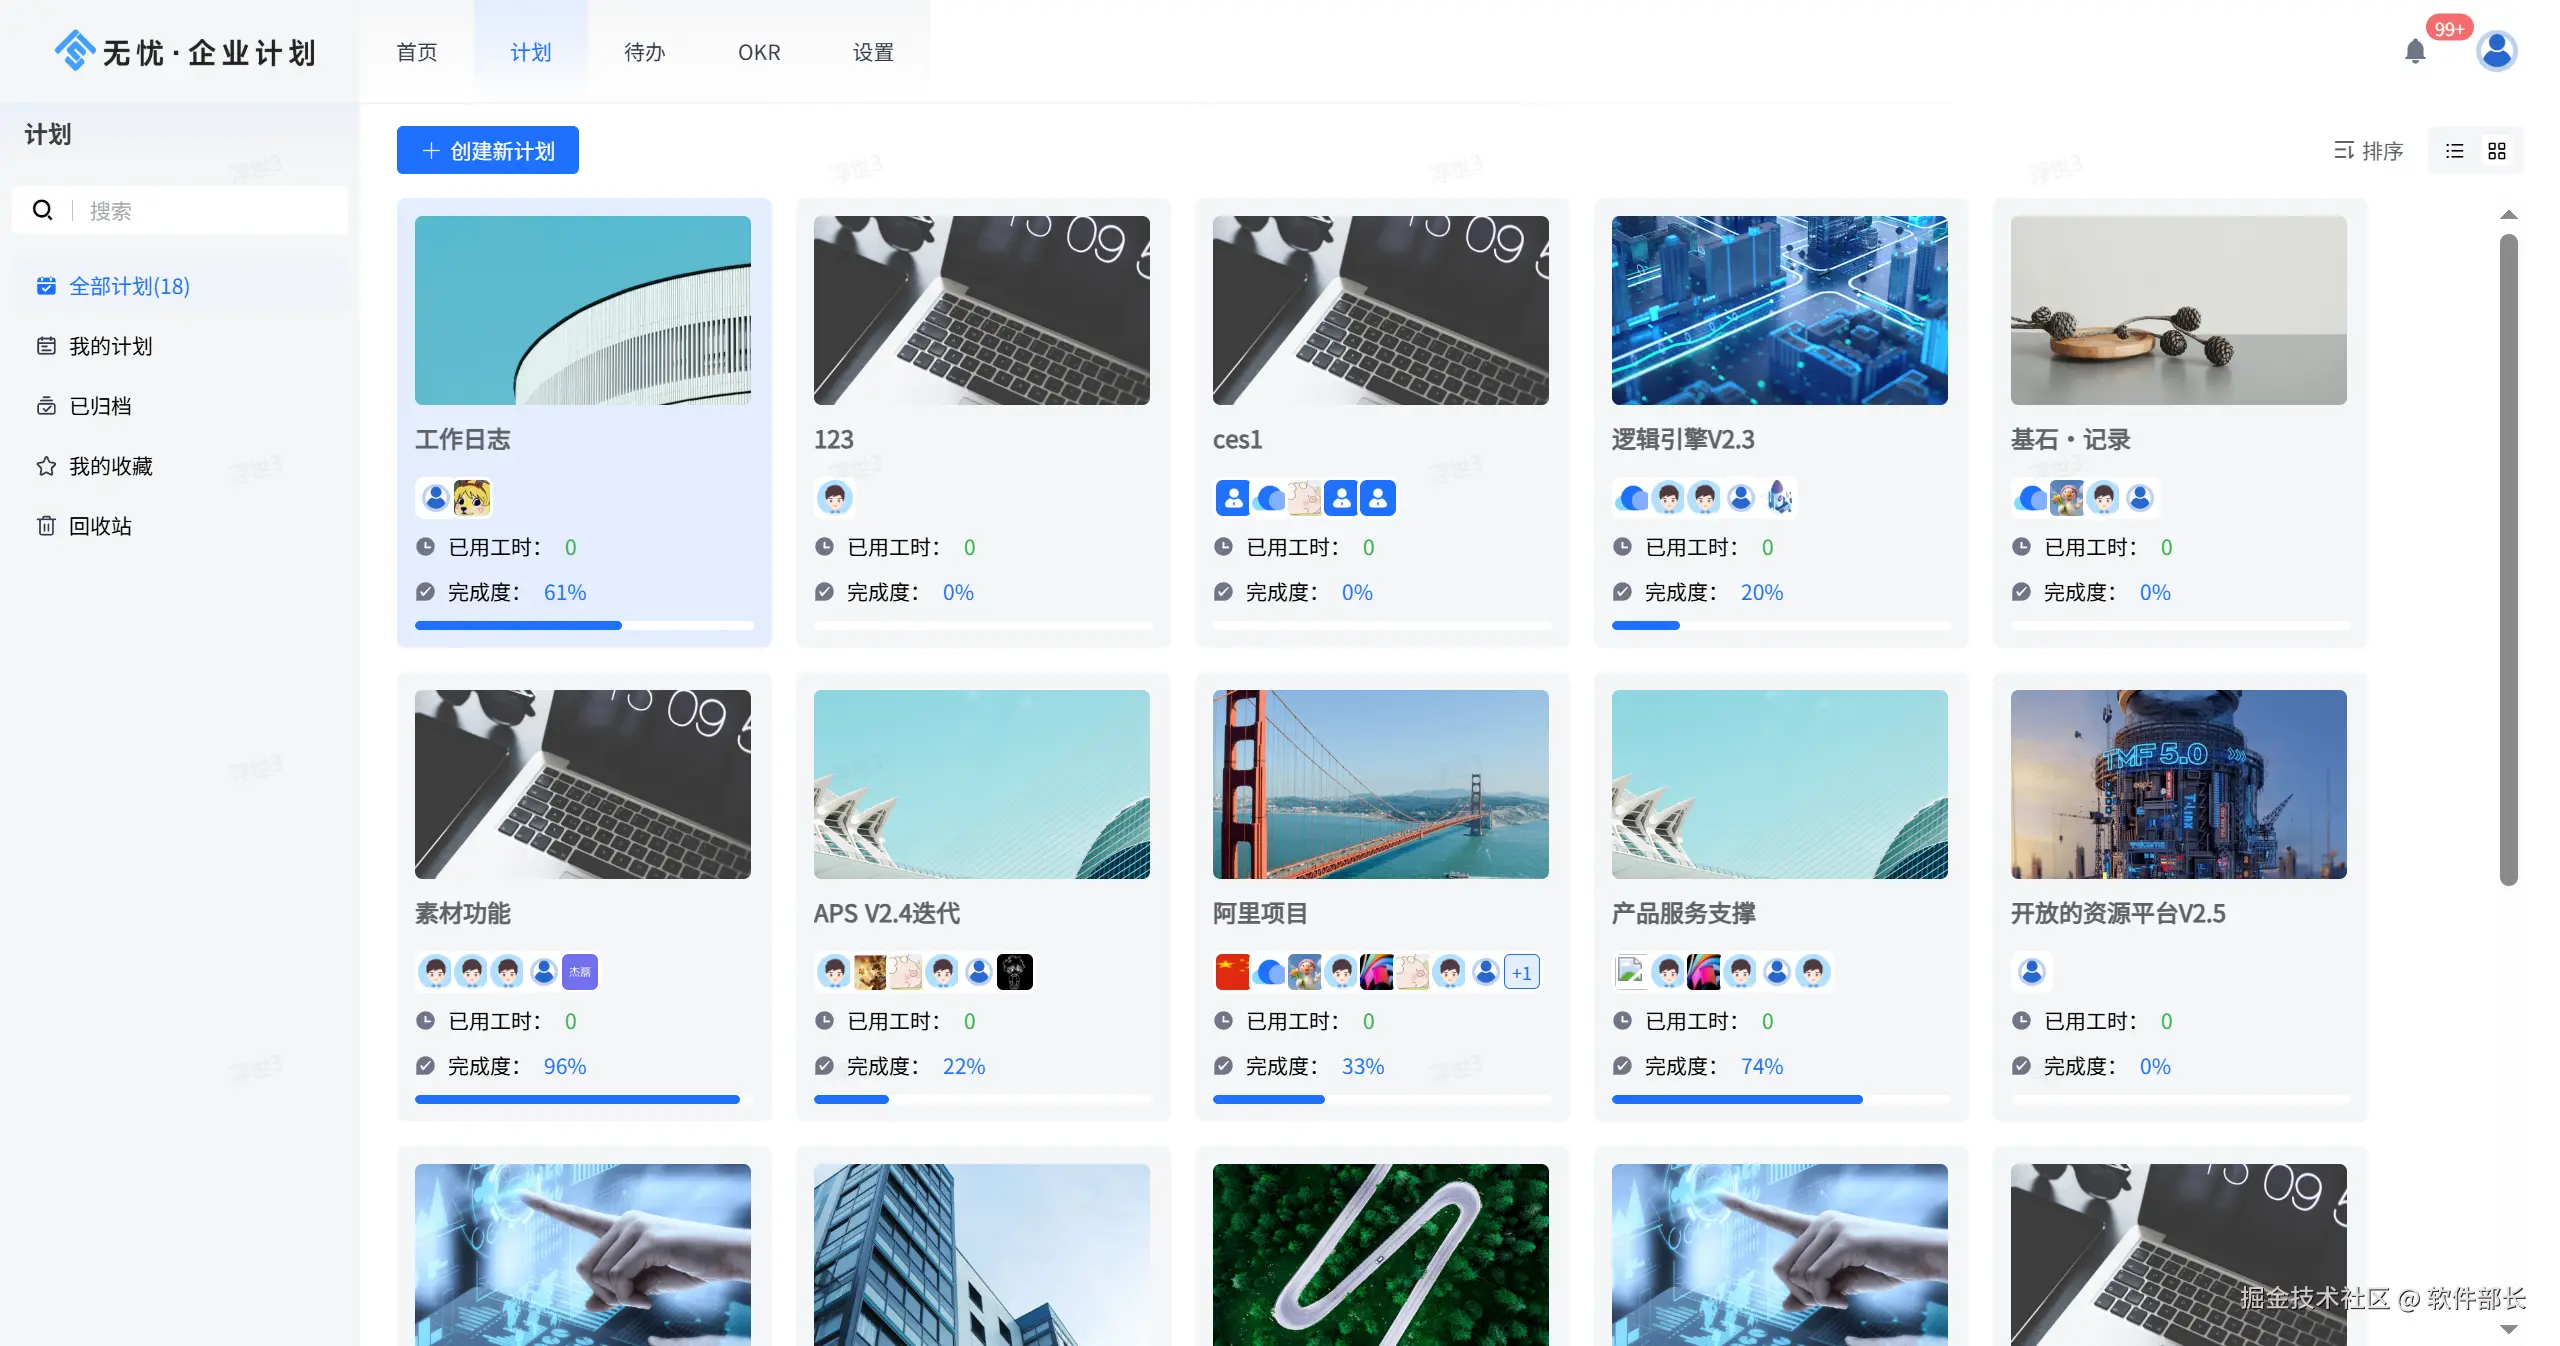
Task: Click the scrollbar down arrow
Action: click(x=2508, y=1329)
